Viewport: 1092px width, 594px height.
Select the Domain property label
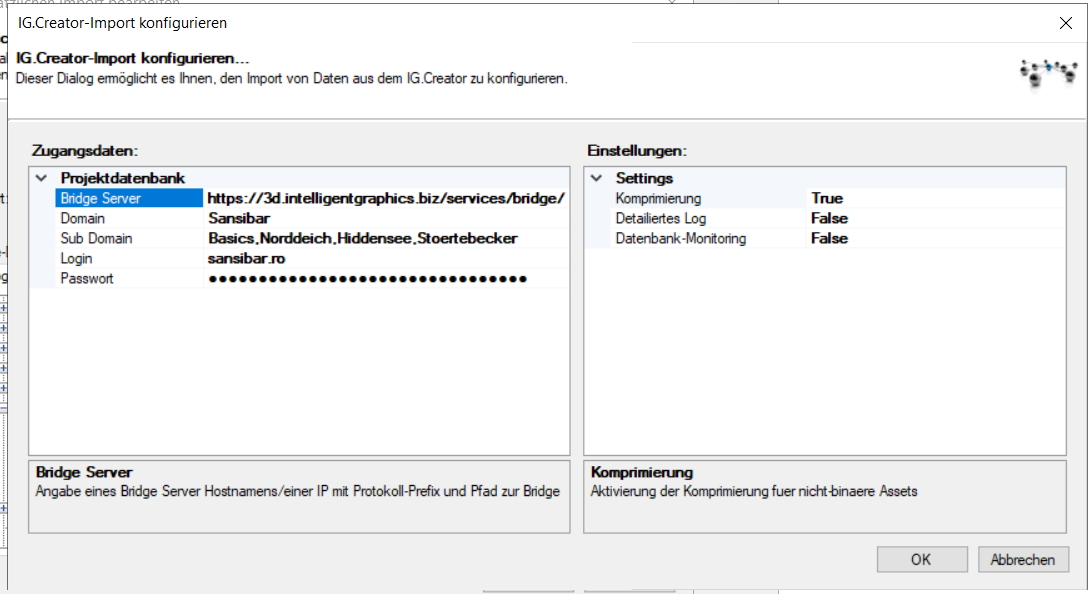point(83,218)
